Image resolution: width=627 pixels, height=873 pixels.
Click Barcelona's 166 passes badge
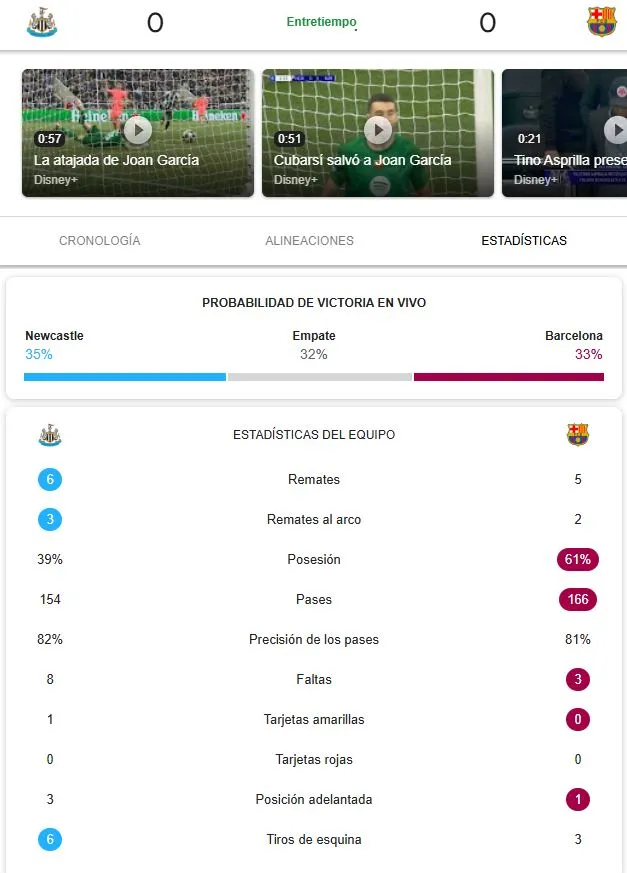(x=577, y=600)
